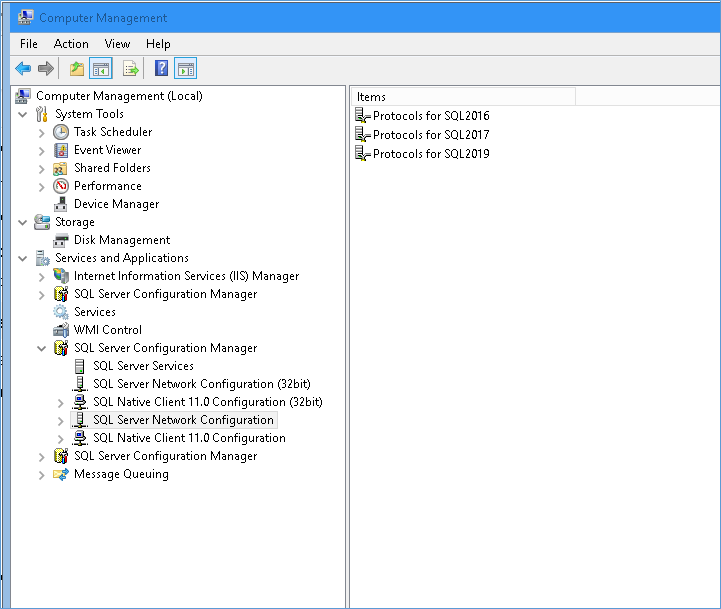Click the Forward arrow toolbar button
This screenshot has height=609, width=721.
pyautogui.click(x=46, y=69)
